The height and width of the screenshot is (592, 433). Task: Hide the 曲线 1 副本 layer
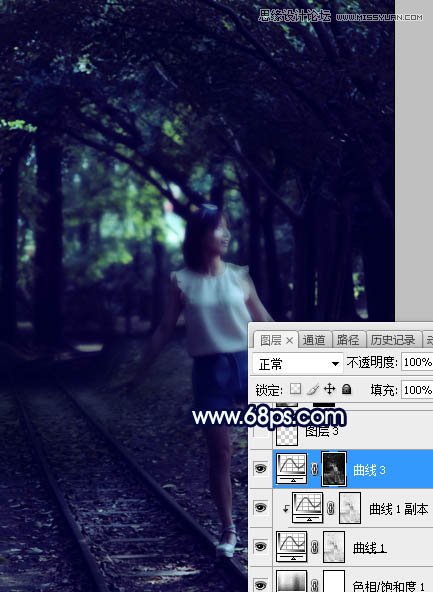point(260,508)
